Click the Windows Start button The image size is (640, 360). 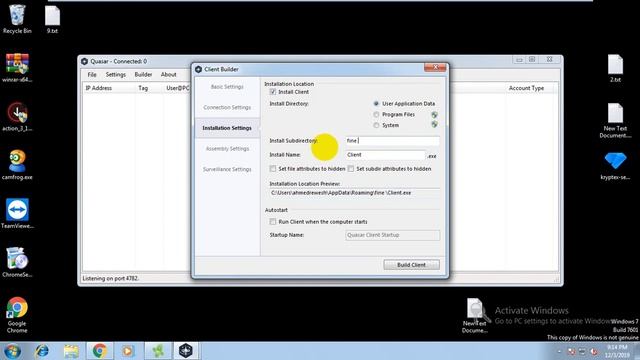pyautogui.click(x=12, y=351)
